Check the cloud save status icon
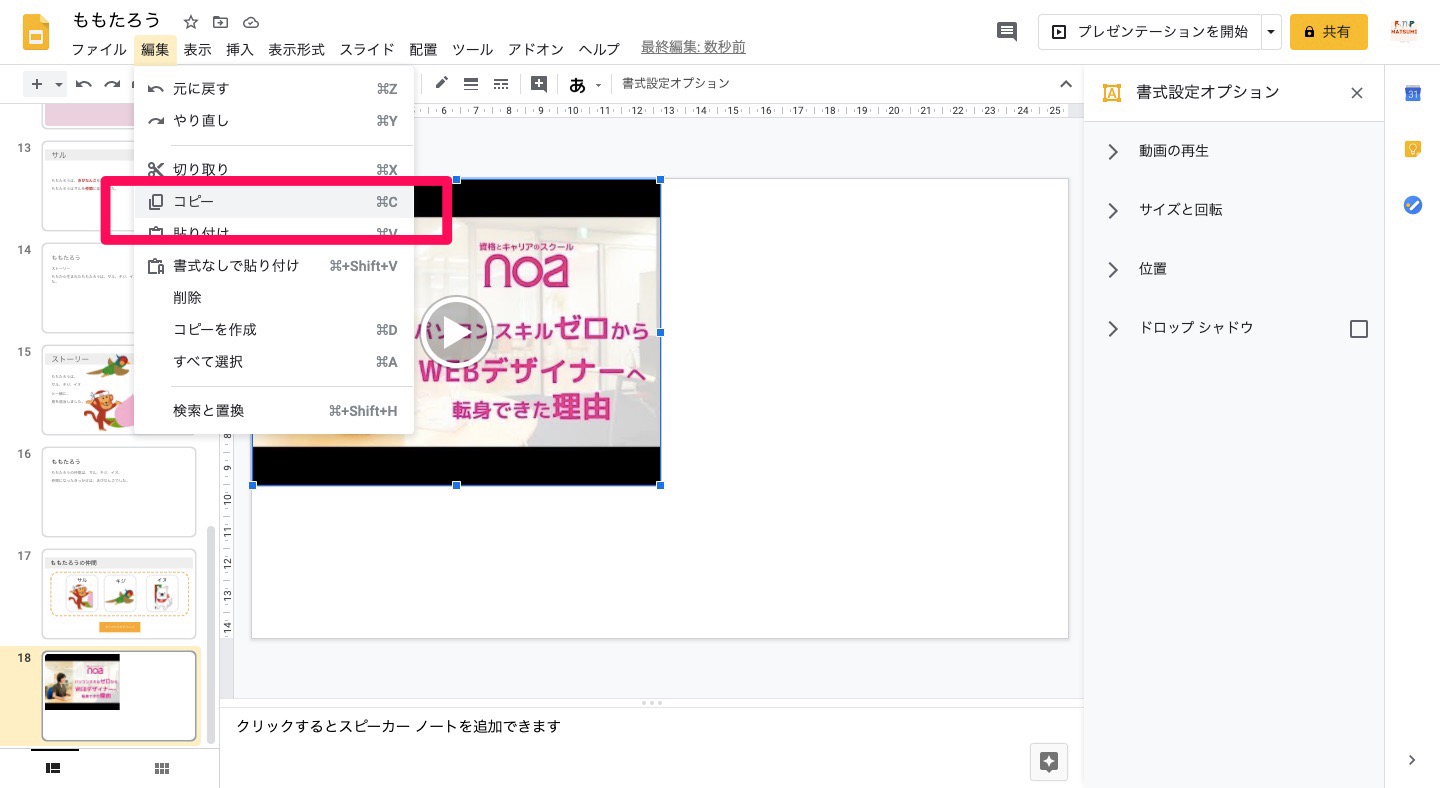Image resolution: width=1440 pixels, height=788 pixels. [251, 22]
